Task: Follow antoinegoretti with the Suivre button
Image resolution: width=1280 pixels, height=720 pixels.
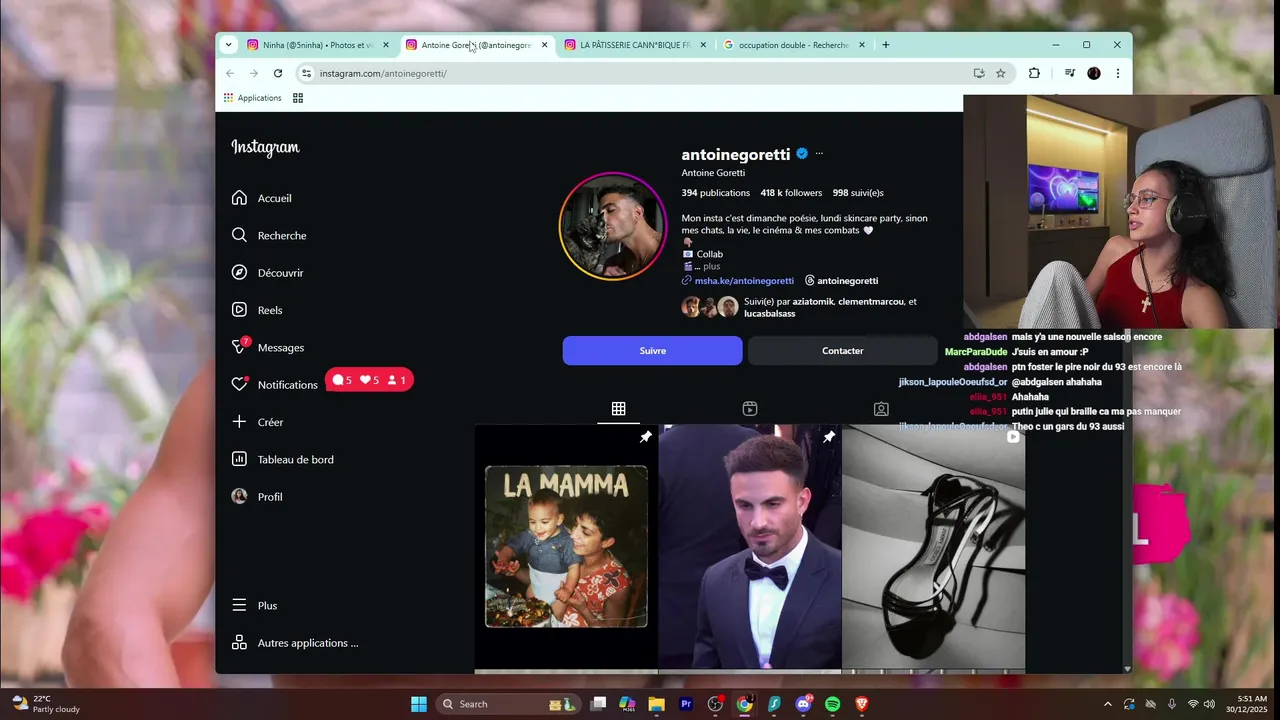Action: (x=652, y=351)
